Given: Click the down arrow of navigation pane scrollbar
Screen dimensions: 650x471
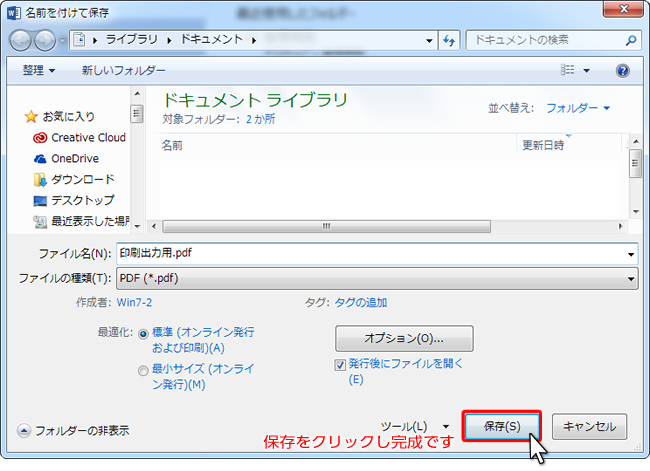Looking at the screenshot, I should point(137,226).
